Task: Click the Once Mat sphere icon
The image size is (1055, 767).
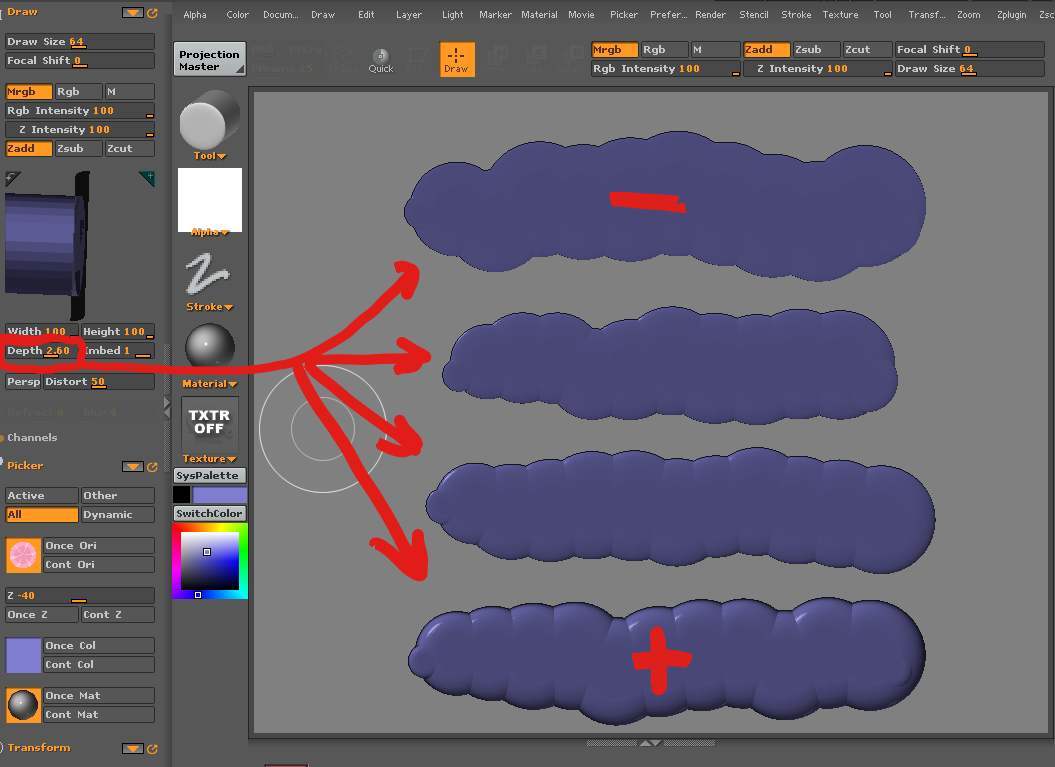Action: click(x=23, y=705)
